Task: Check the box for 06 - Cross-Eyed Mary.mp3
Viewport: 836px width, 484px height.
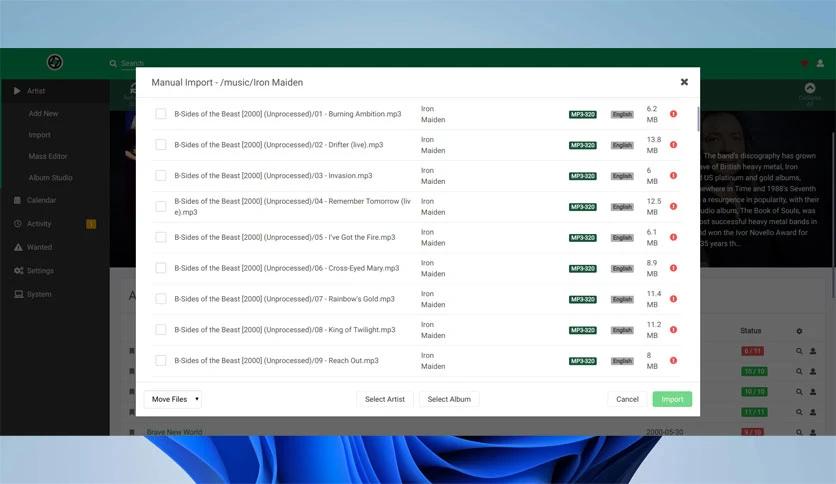Action: [160, 268]
